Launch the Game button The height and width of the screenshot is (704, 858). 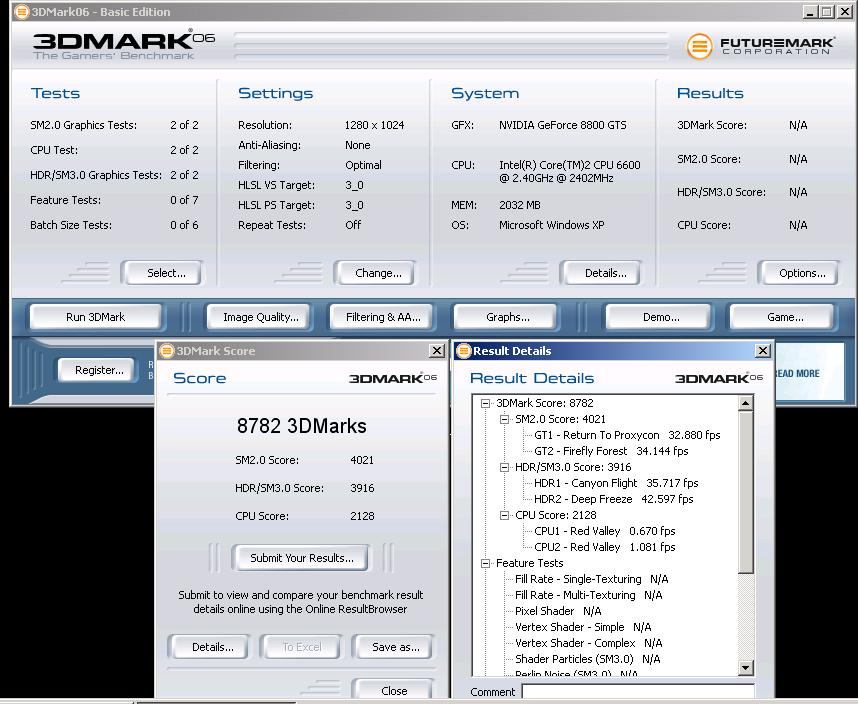pyautogui.click(x=782, y=317)
